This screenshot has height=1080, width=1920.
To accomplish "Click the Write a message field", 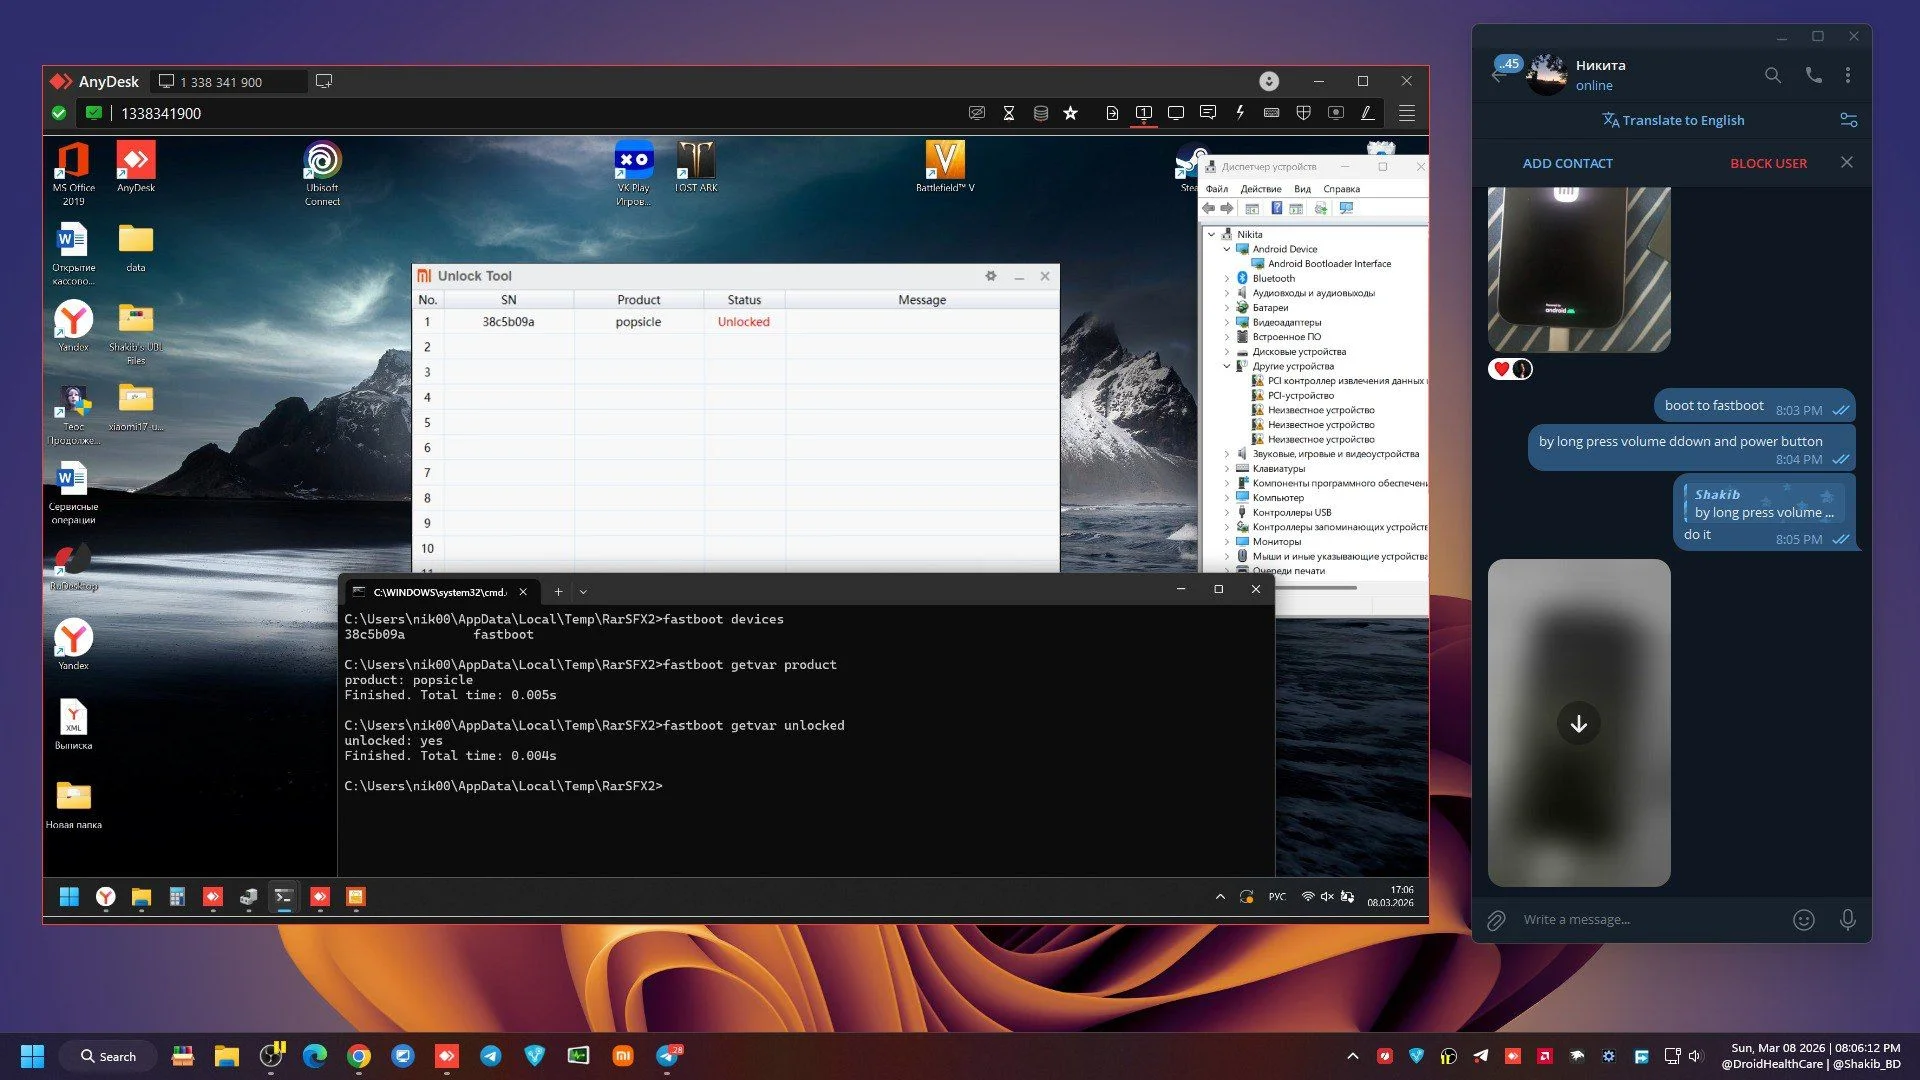I will [x=1650, y=920].
